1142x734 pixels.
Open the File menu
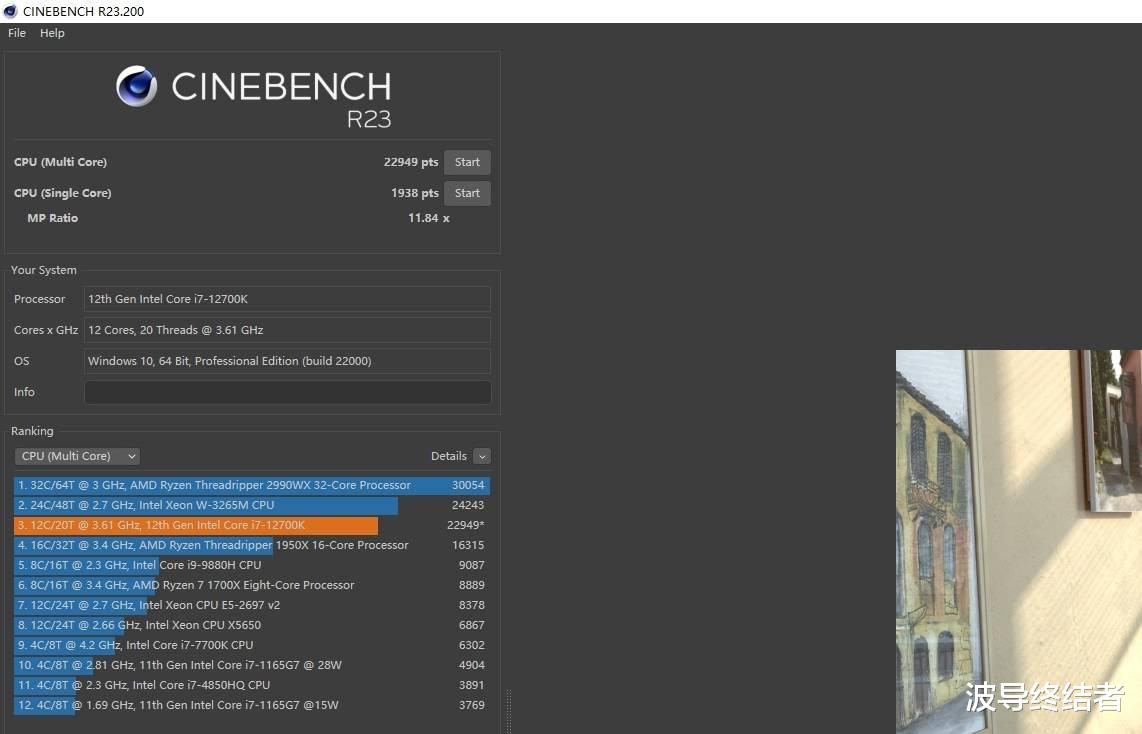16,33
